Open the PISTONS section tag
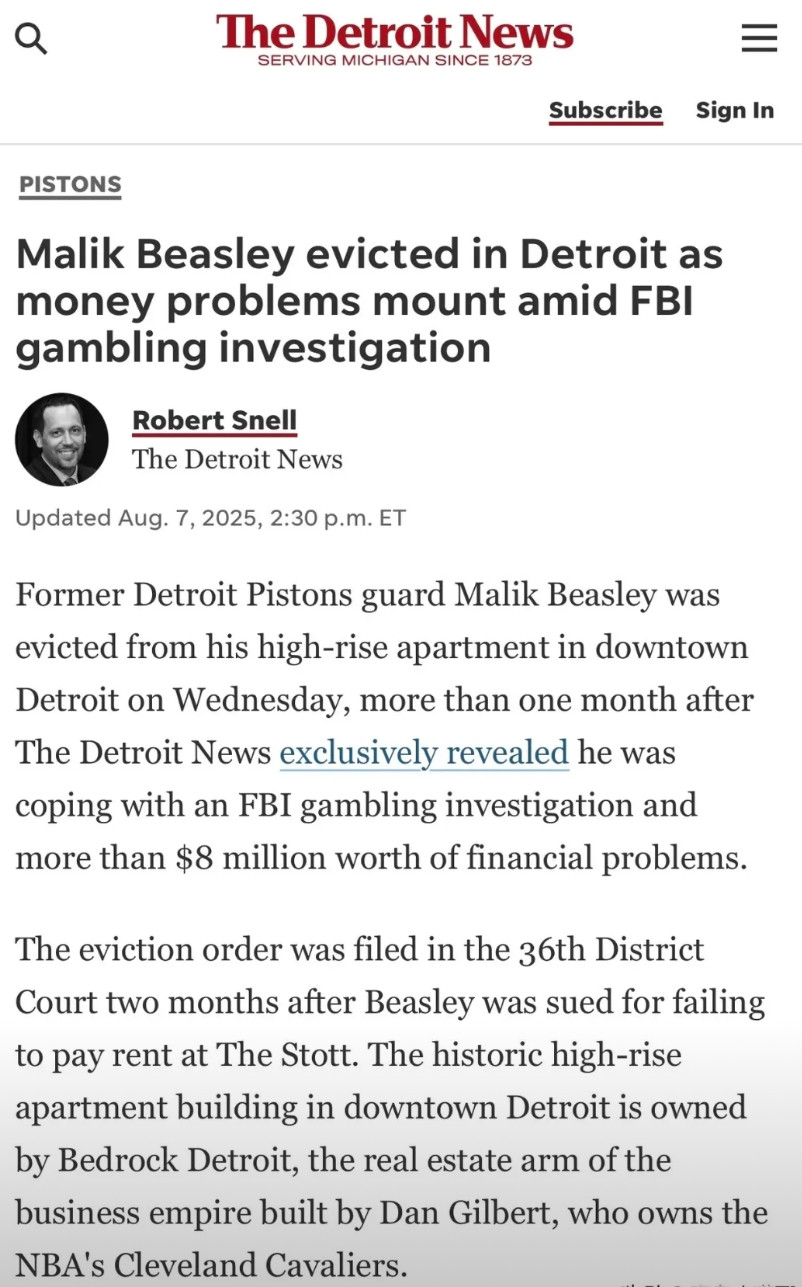This screenshot has height=1287, width=802. (x=70, y=184)
